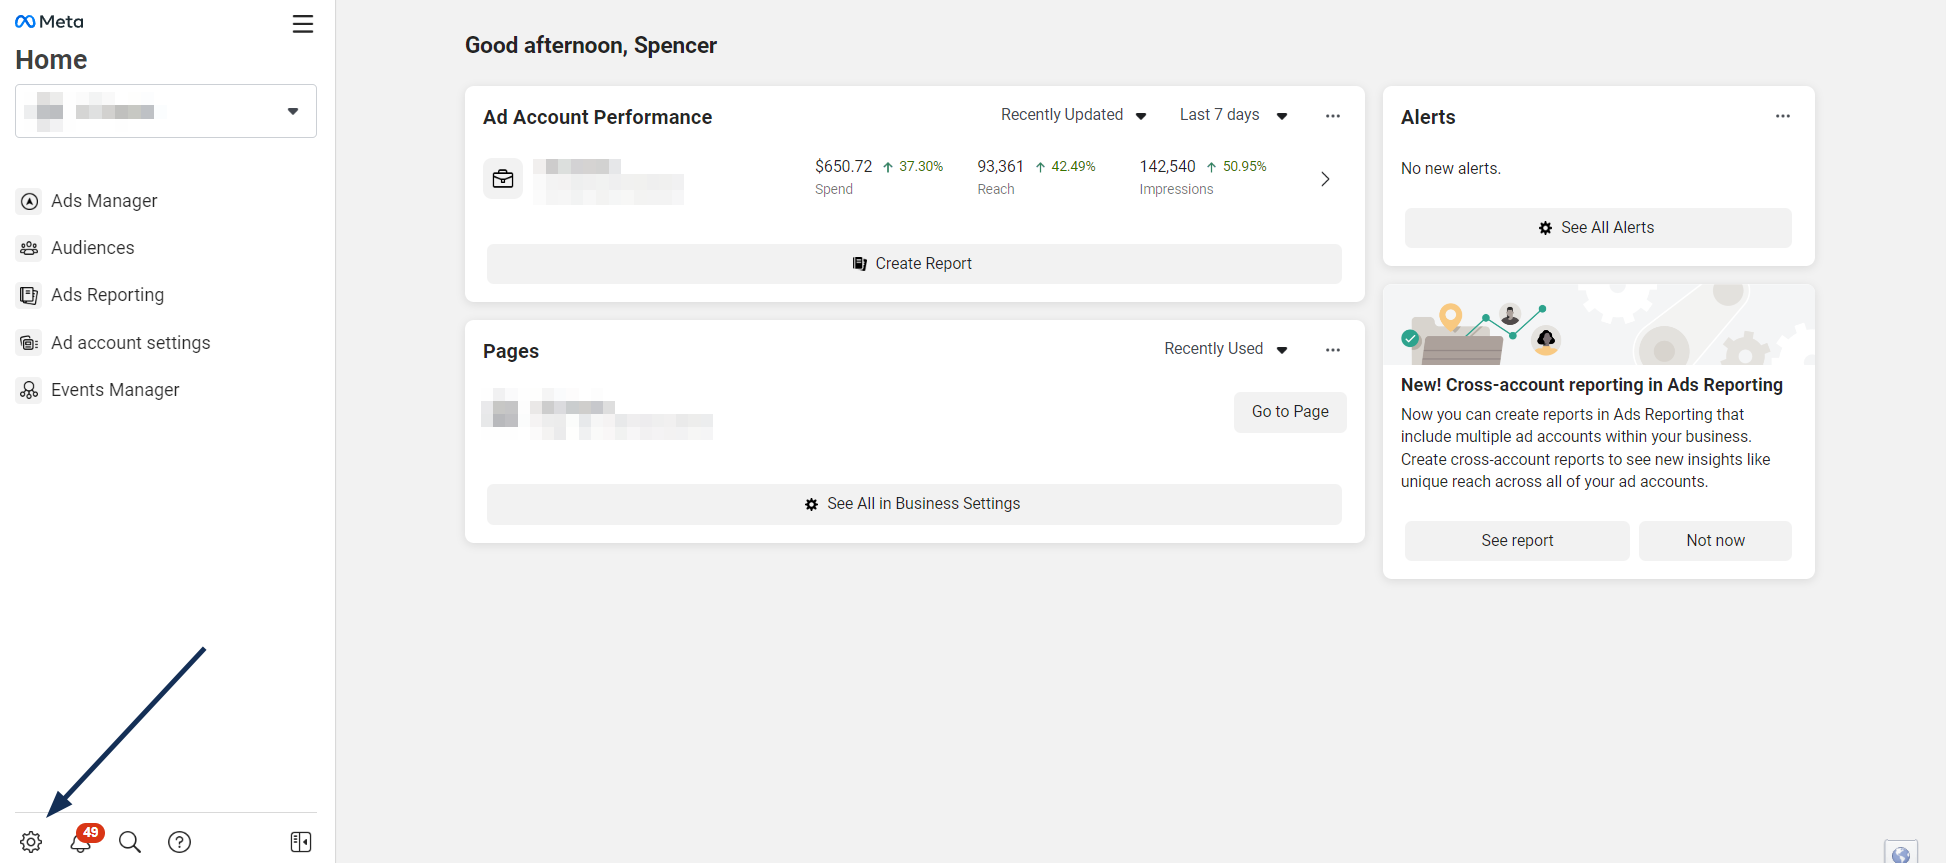Open Ad Account Performance more options
Screen dimensions: 1946x863
pos(1333,116)
